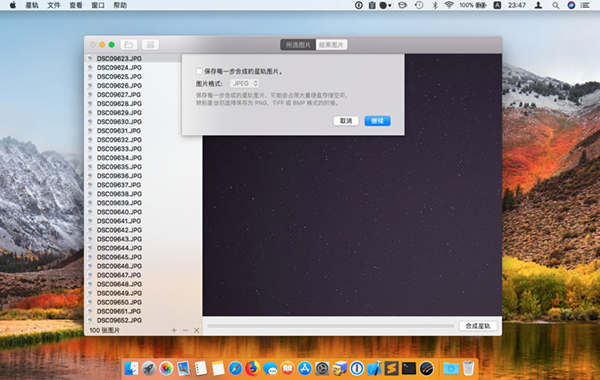Click the 取消 button in dialog
The image size is (600, 380).
[x=346, y=121]
